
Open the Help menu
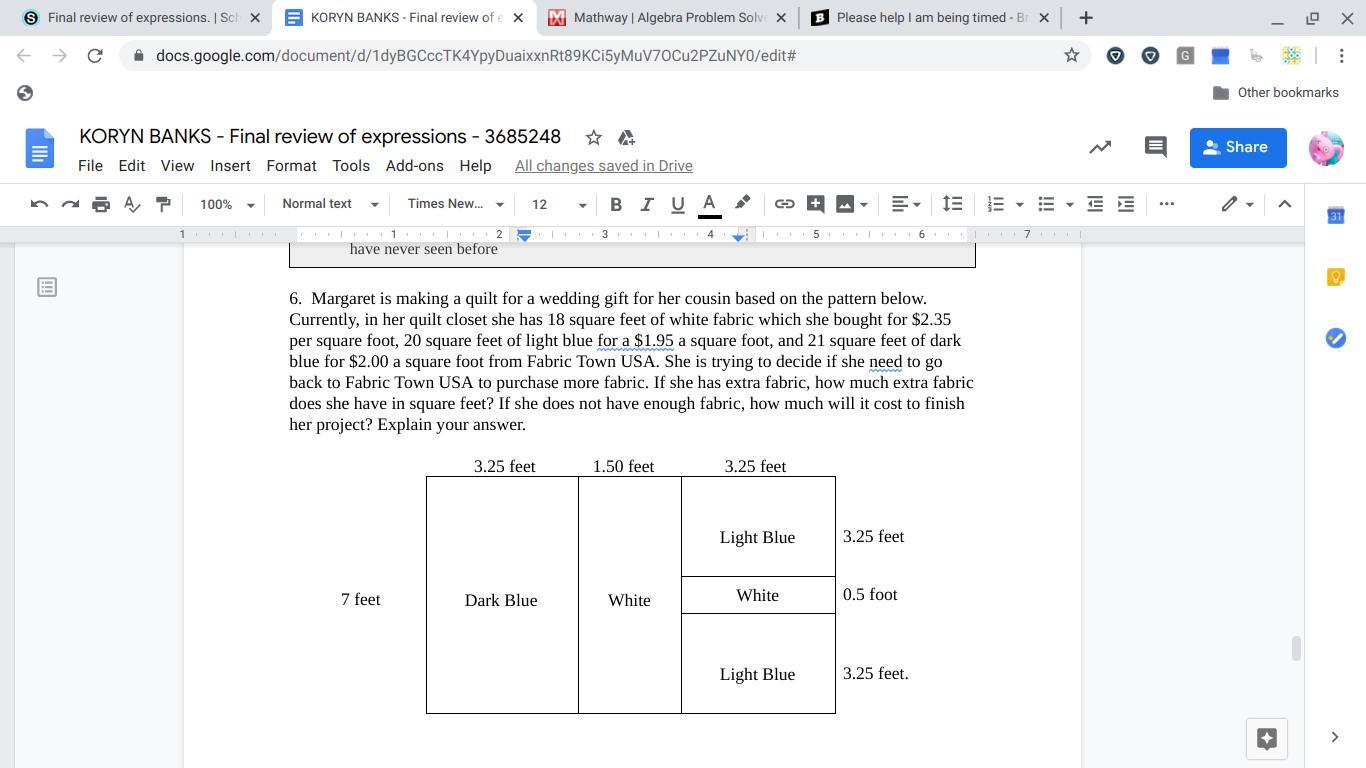click(x=475, y=166)
